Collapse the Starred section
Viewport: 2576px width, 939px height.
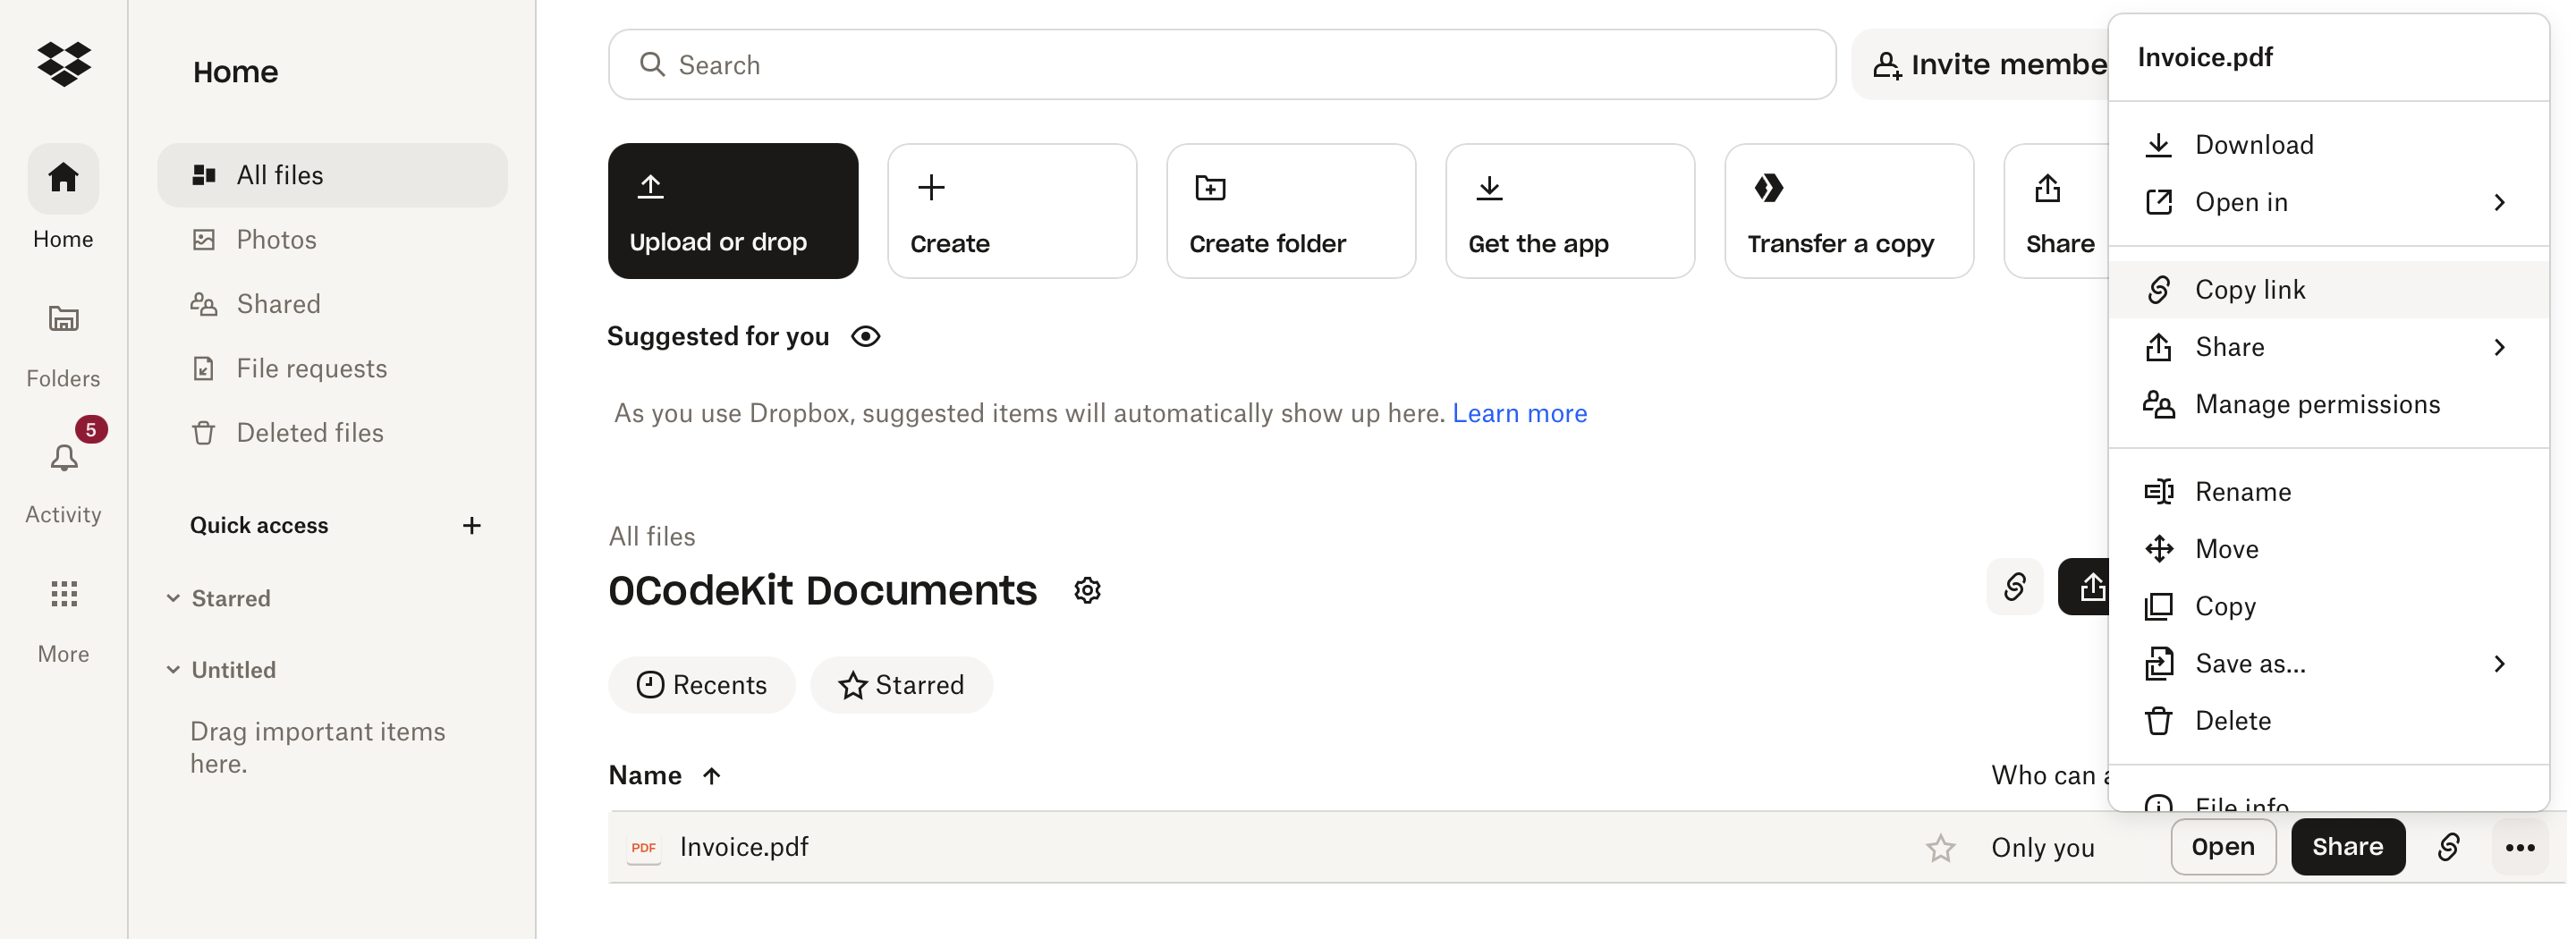pos(173,598)
